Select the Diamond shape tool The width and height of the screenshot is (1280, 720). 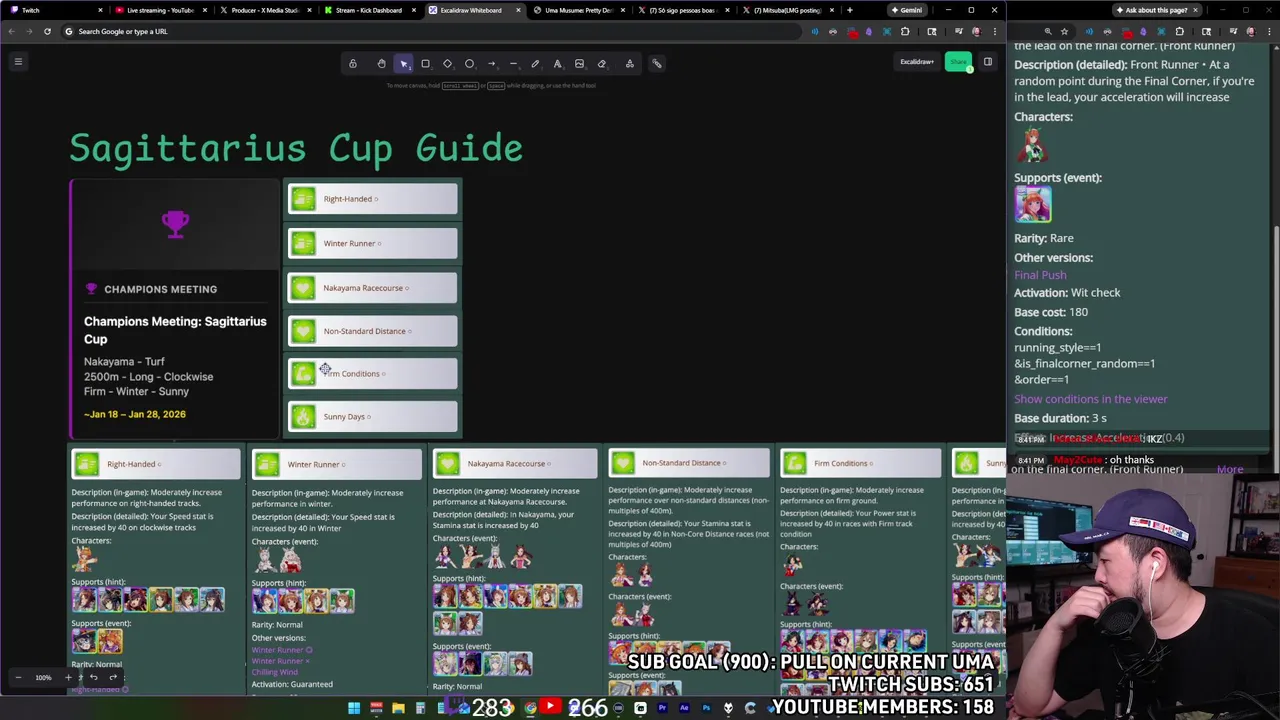(x=447, y=64)
